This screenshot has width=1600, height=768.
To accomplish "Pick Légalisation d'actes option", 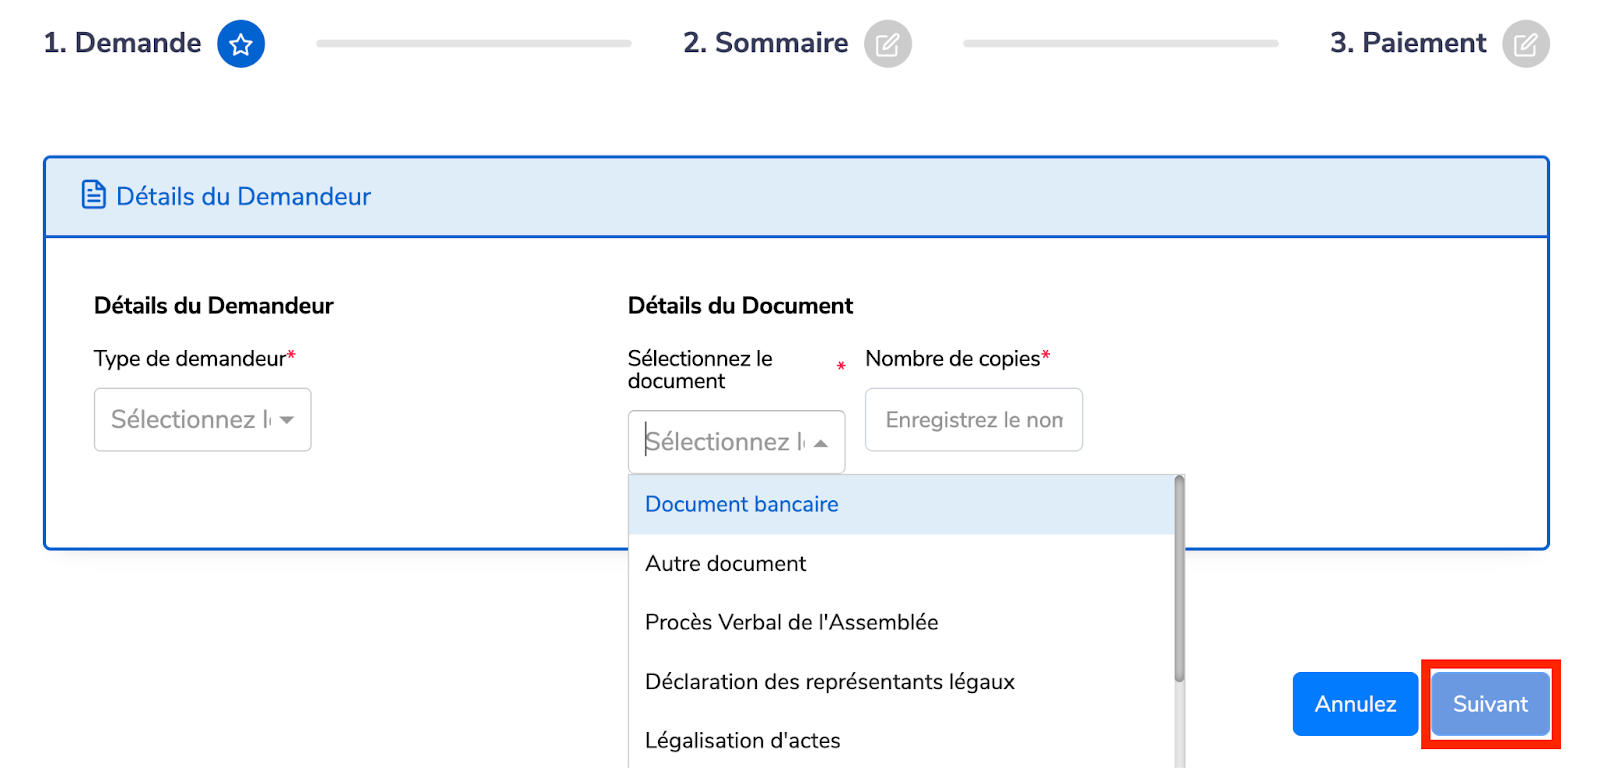I will pyautogui.click(x=901, y=740).
